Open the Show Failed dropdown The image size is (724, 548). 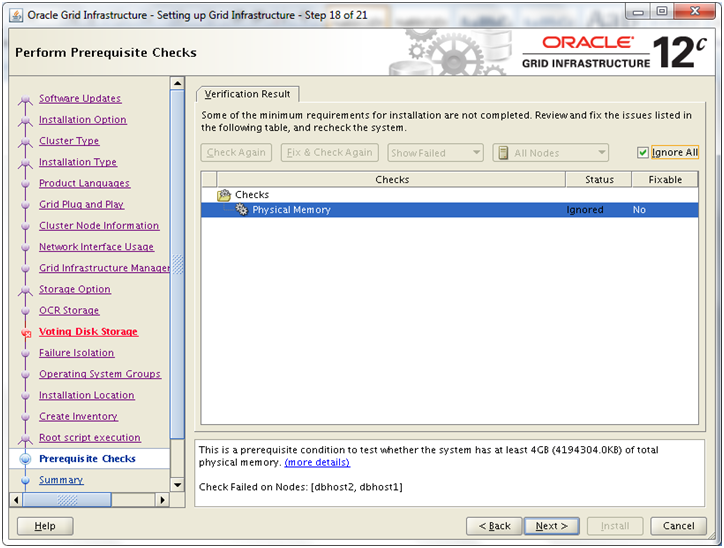pyautogui.click(x=435, y=153)
